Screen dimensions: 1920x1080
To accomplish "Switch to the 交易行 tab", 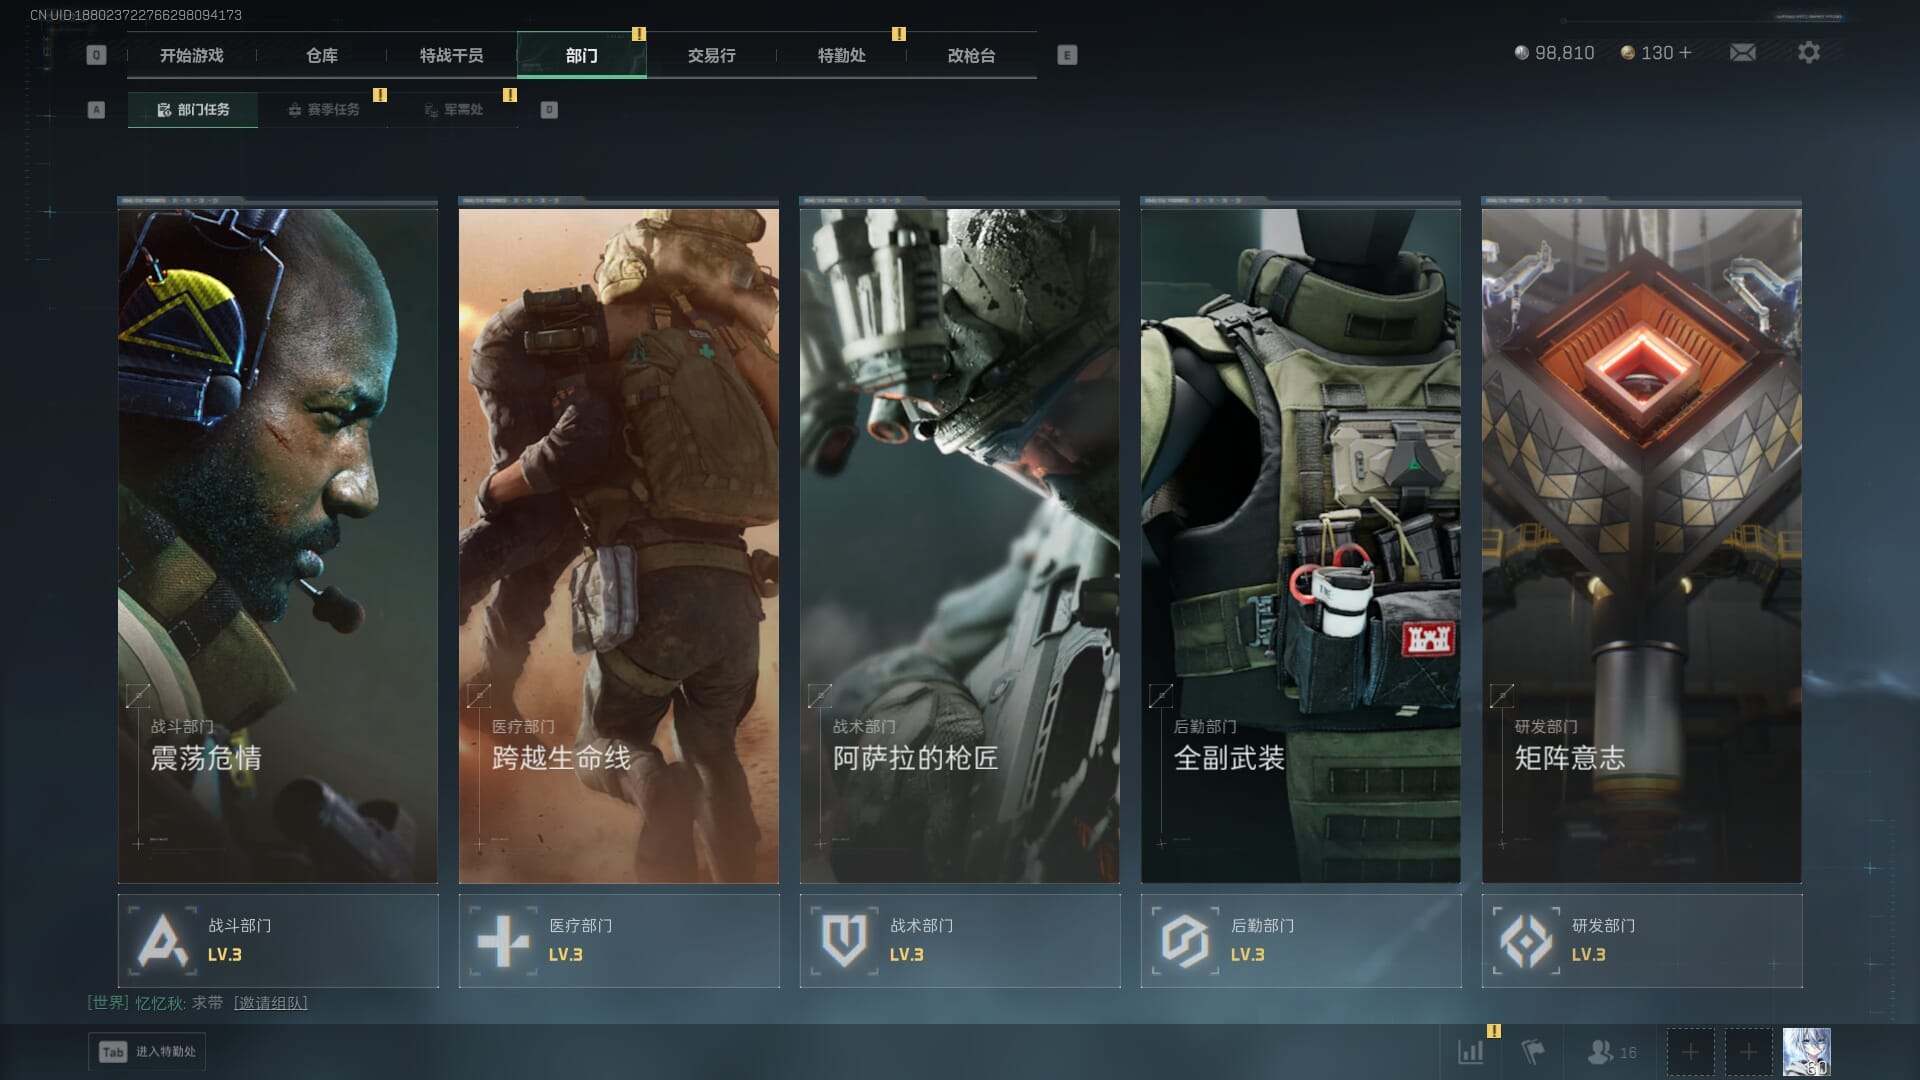I will (x=711, y=56).
